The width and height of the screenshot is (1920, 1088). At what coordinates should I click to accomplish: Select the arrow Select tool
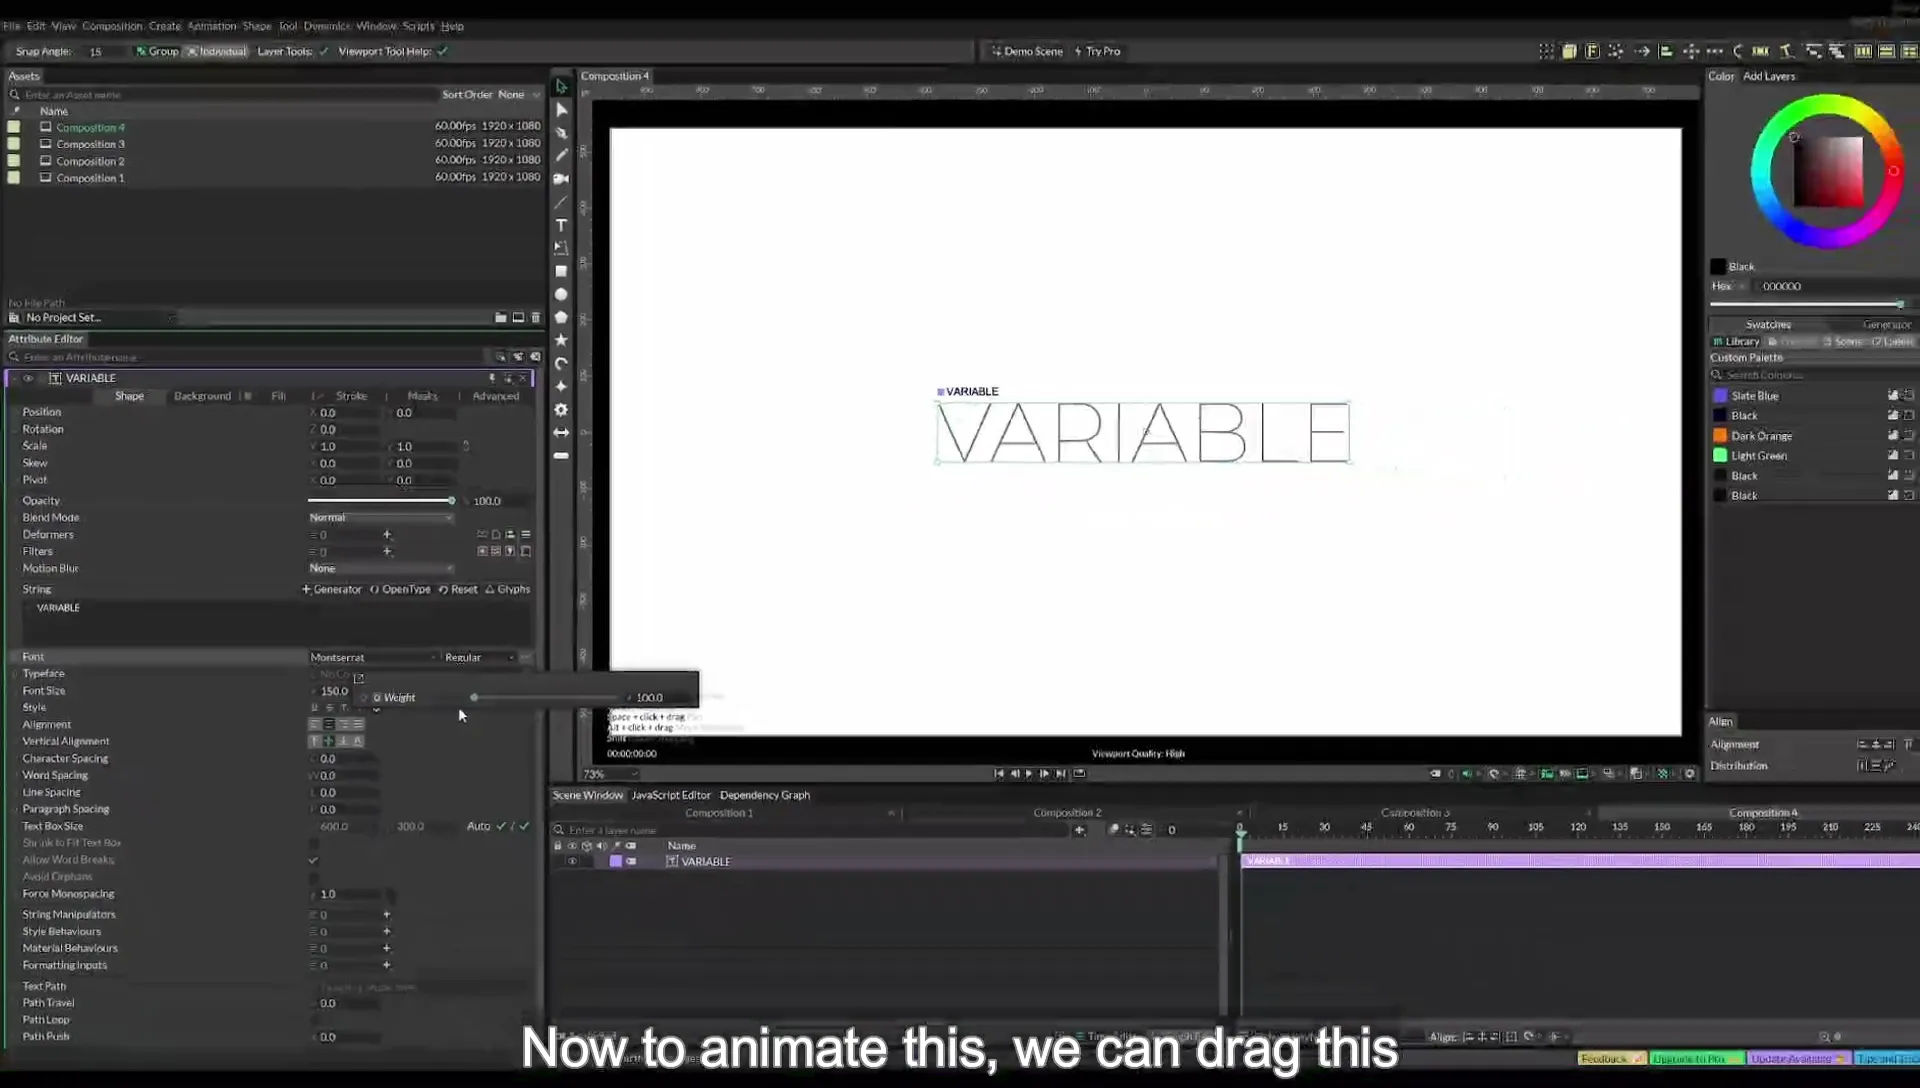pos(561,86)
